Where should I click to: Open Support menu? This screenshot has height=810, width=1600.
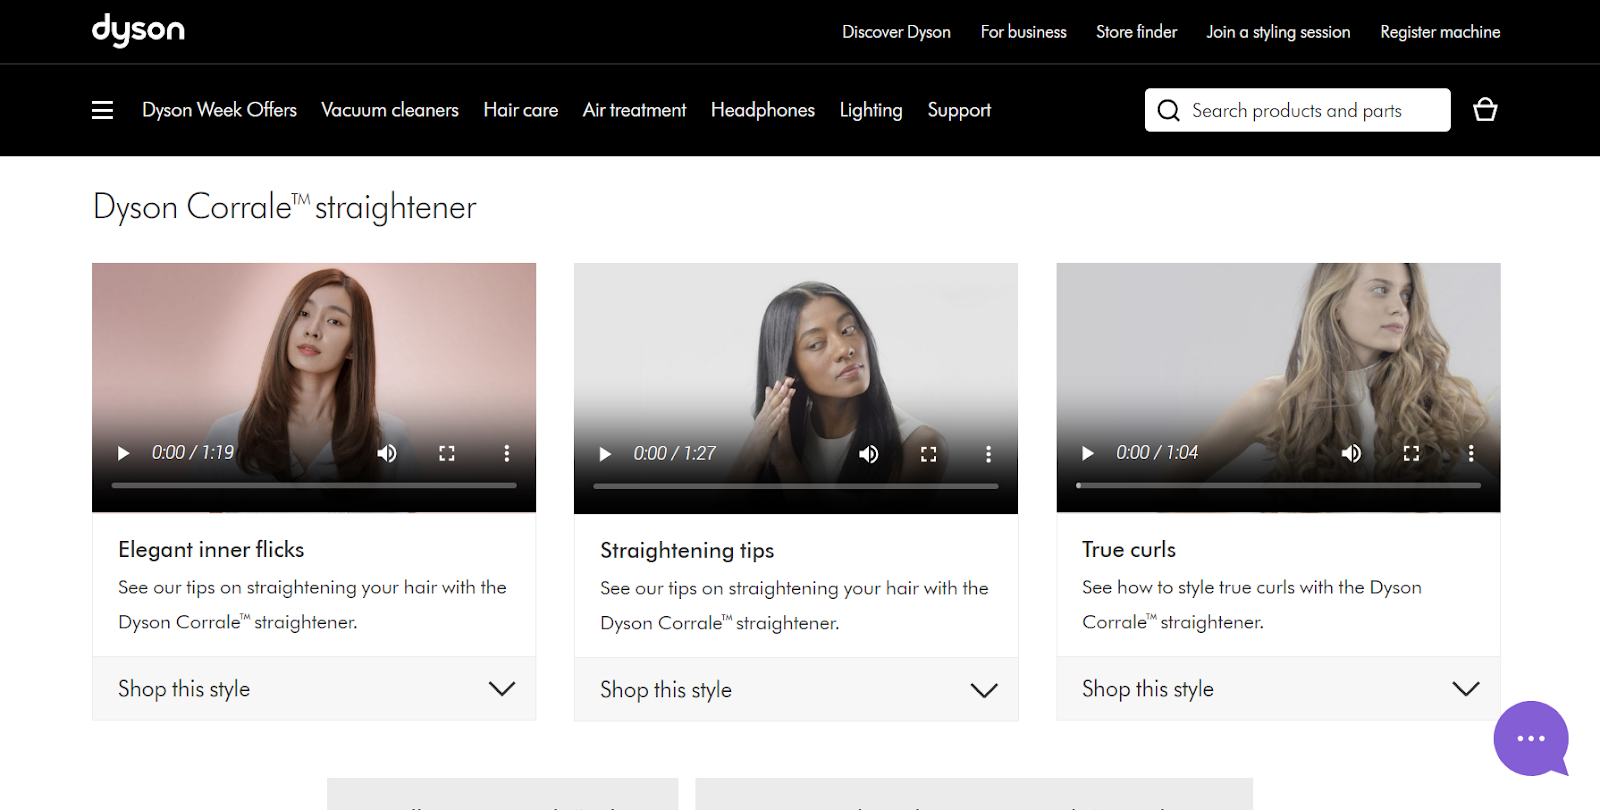pyautogui.click(x=959, y=110)
